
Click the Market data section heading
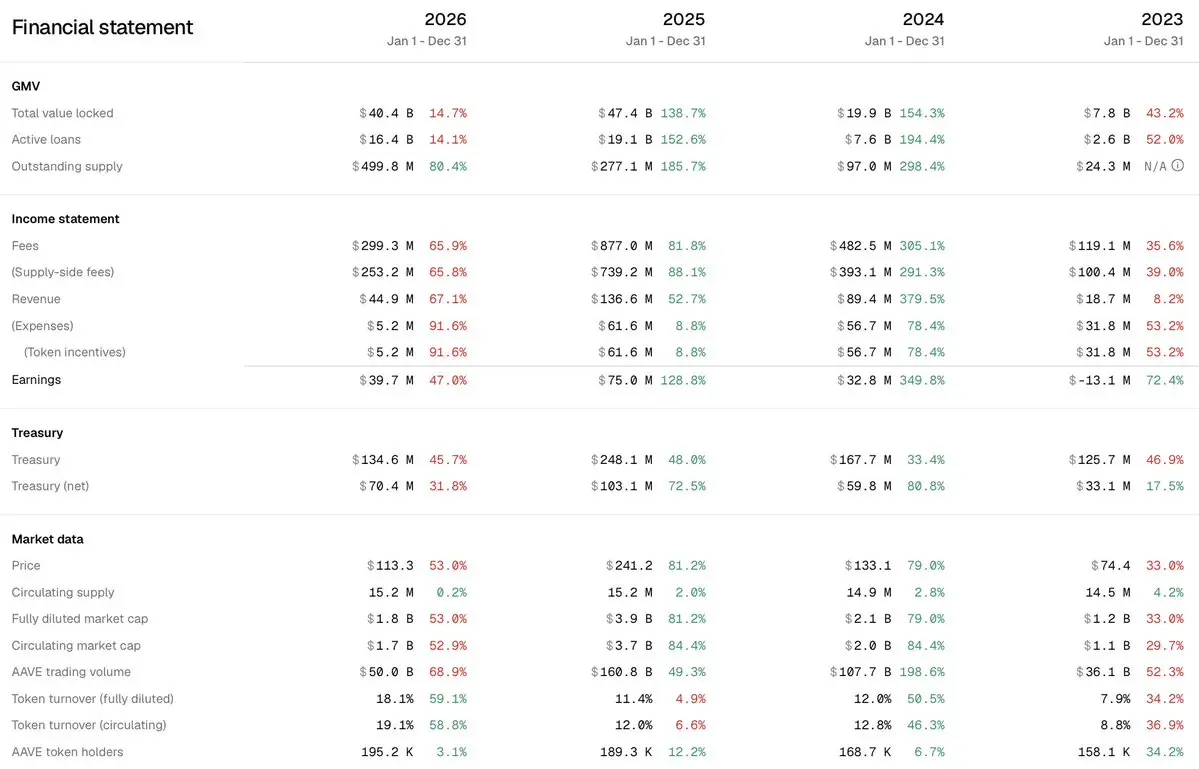[x=47, y=539]
